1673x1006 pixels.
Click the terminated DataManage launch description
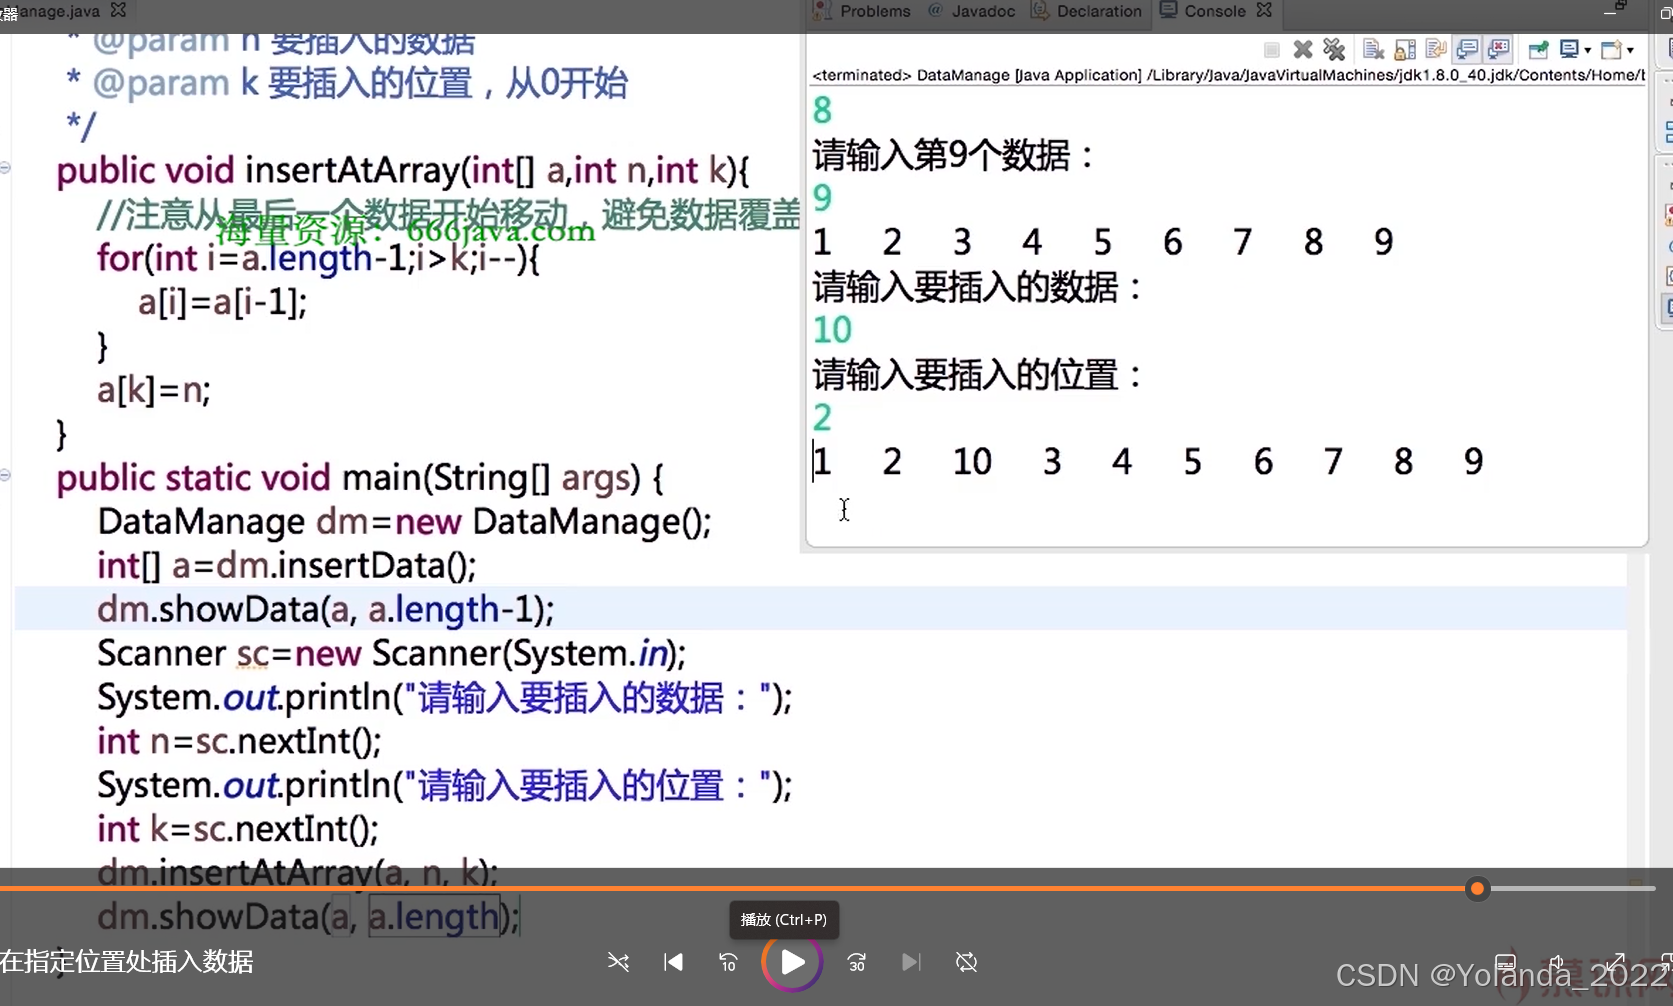(1227, 75)
